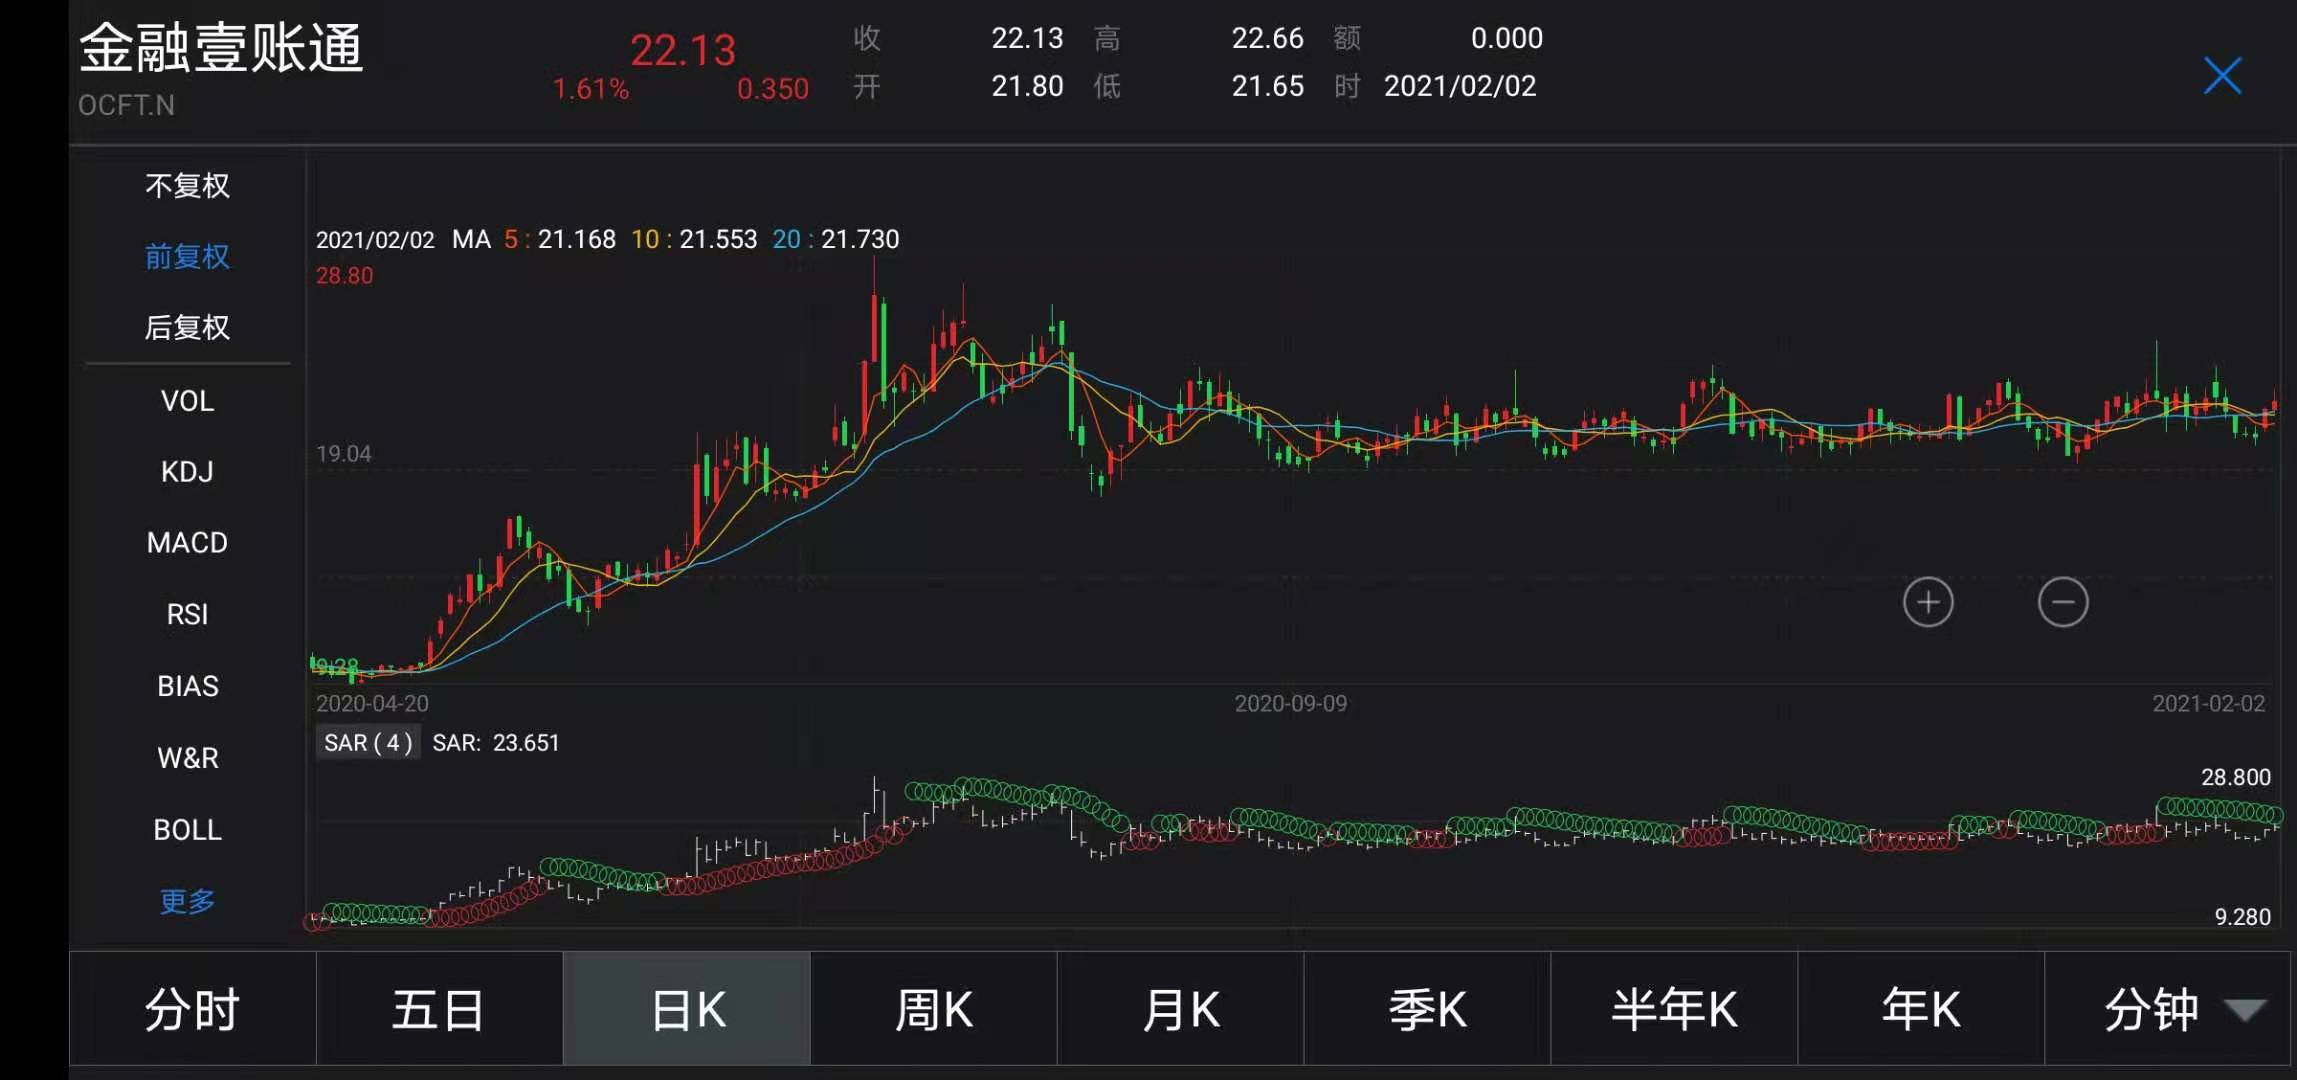Viewport: 2297px width, 1080px height.
Task: Open 月K monthly chart tab
Action: (1180, 1010)
